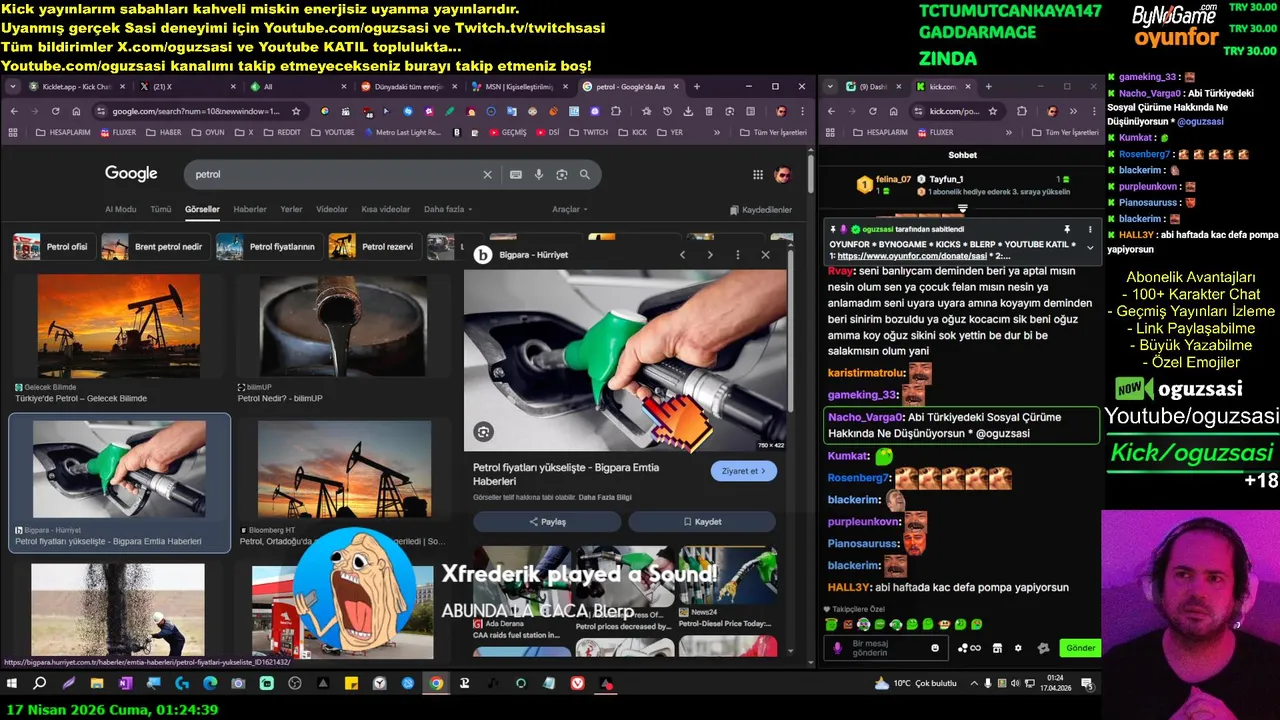The height and width of the screenshot is (720, 1280).
Task: Click the Paylaş share button
Action: (547, 522)
